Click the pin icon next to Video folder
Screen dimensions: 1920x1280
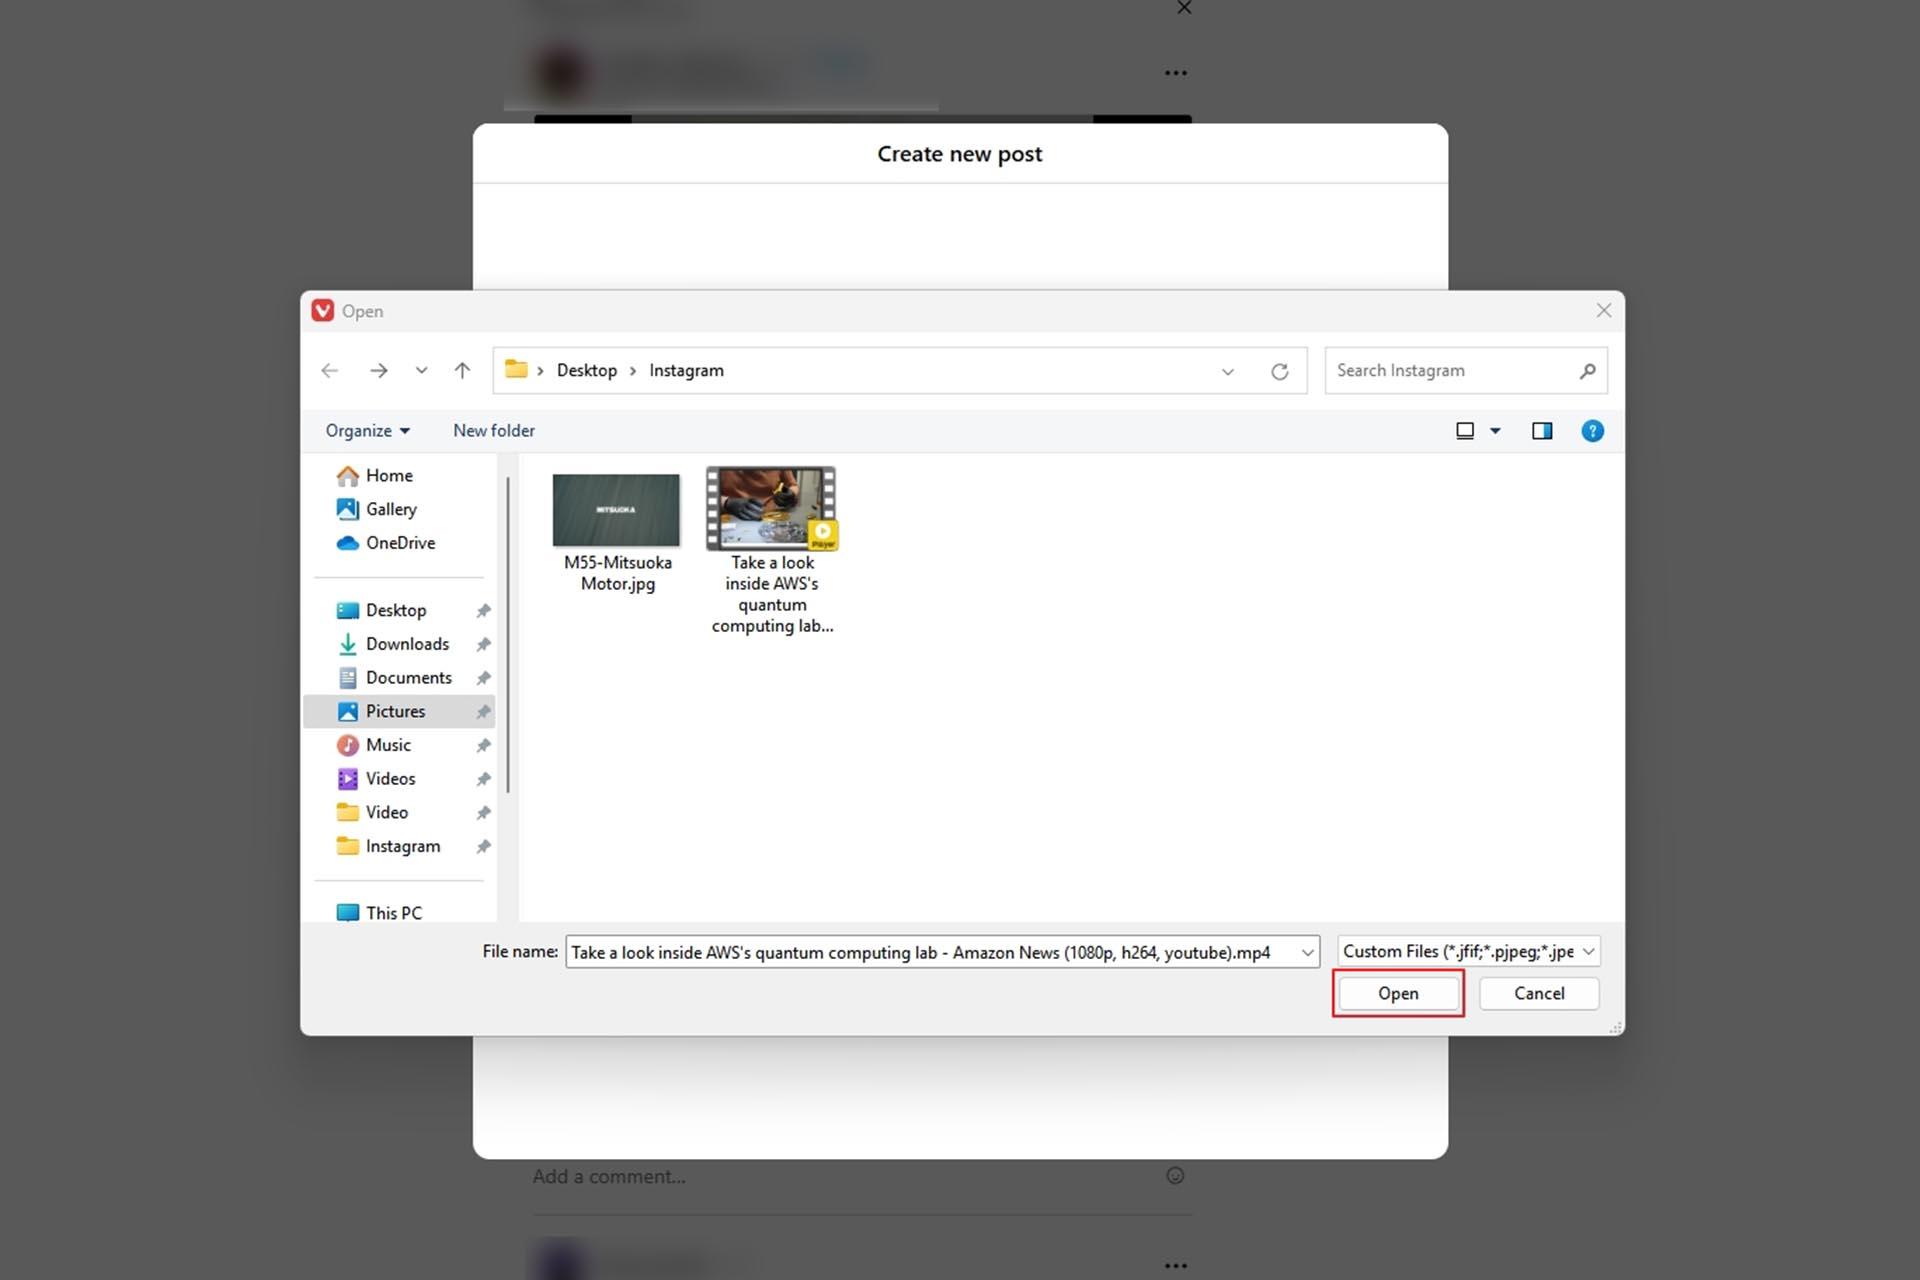pos(483,813)
